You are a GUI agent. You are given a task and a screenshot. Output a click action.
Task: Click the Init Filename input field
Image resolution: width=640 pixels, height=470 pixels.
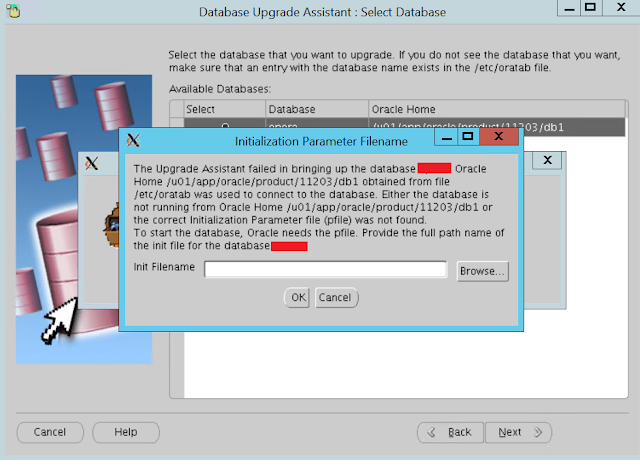tap(325, 270)
